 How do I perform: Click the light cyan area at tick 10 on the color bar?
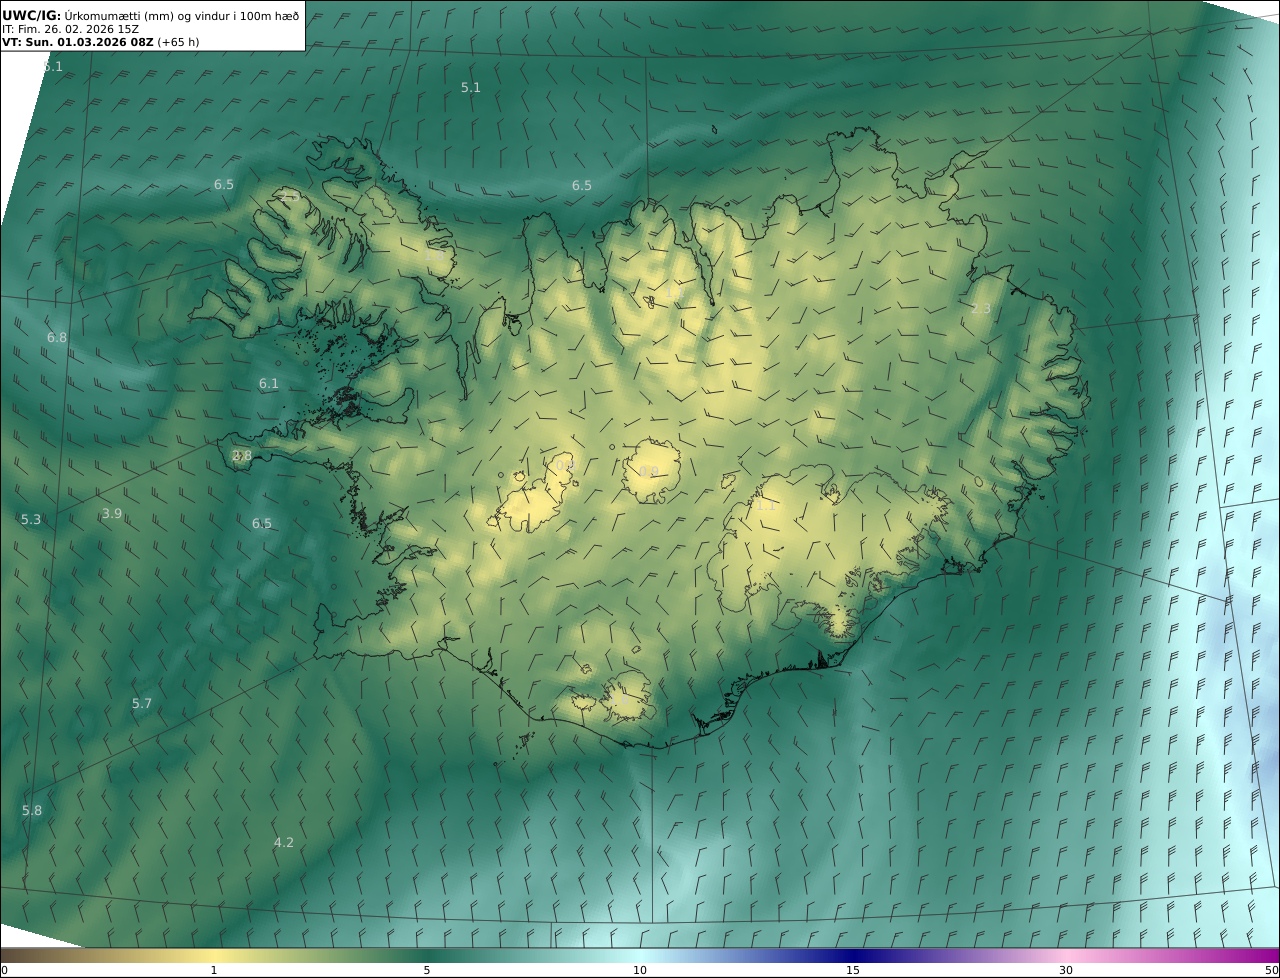click(x=640, y=956)
